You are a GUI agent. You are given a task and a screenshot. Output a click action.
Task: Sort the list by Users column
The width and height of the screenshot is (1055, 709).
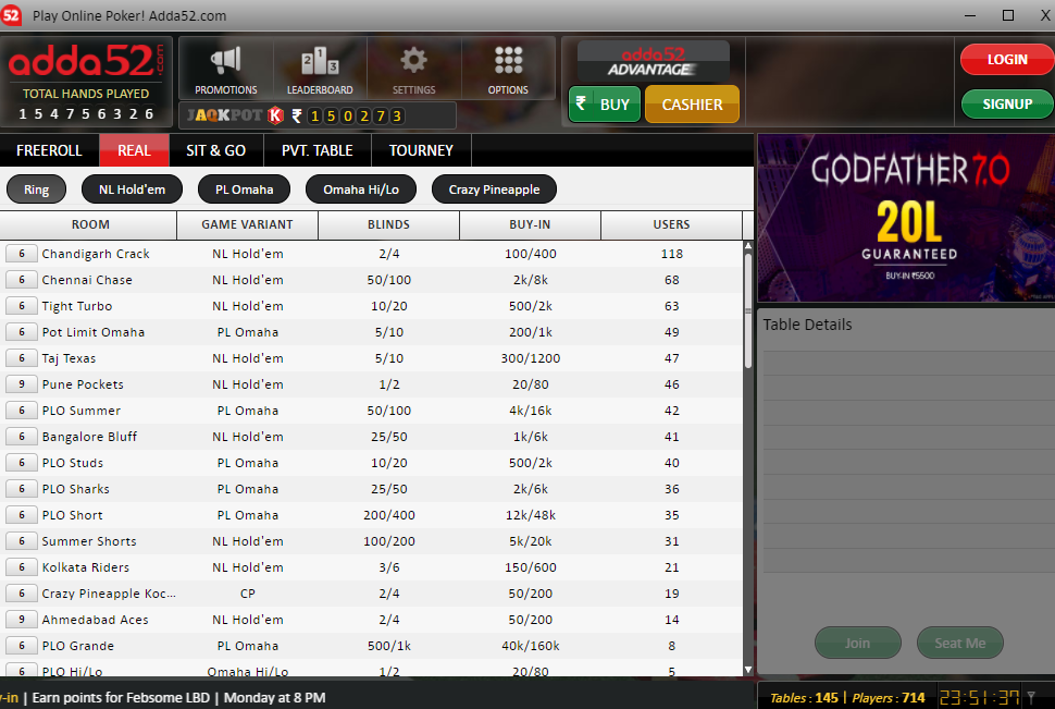click(x=671, y=225)
